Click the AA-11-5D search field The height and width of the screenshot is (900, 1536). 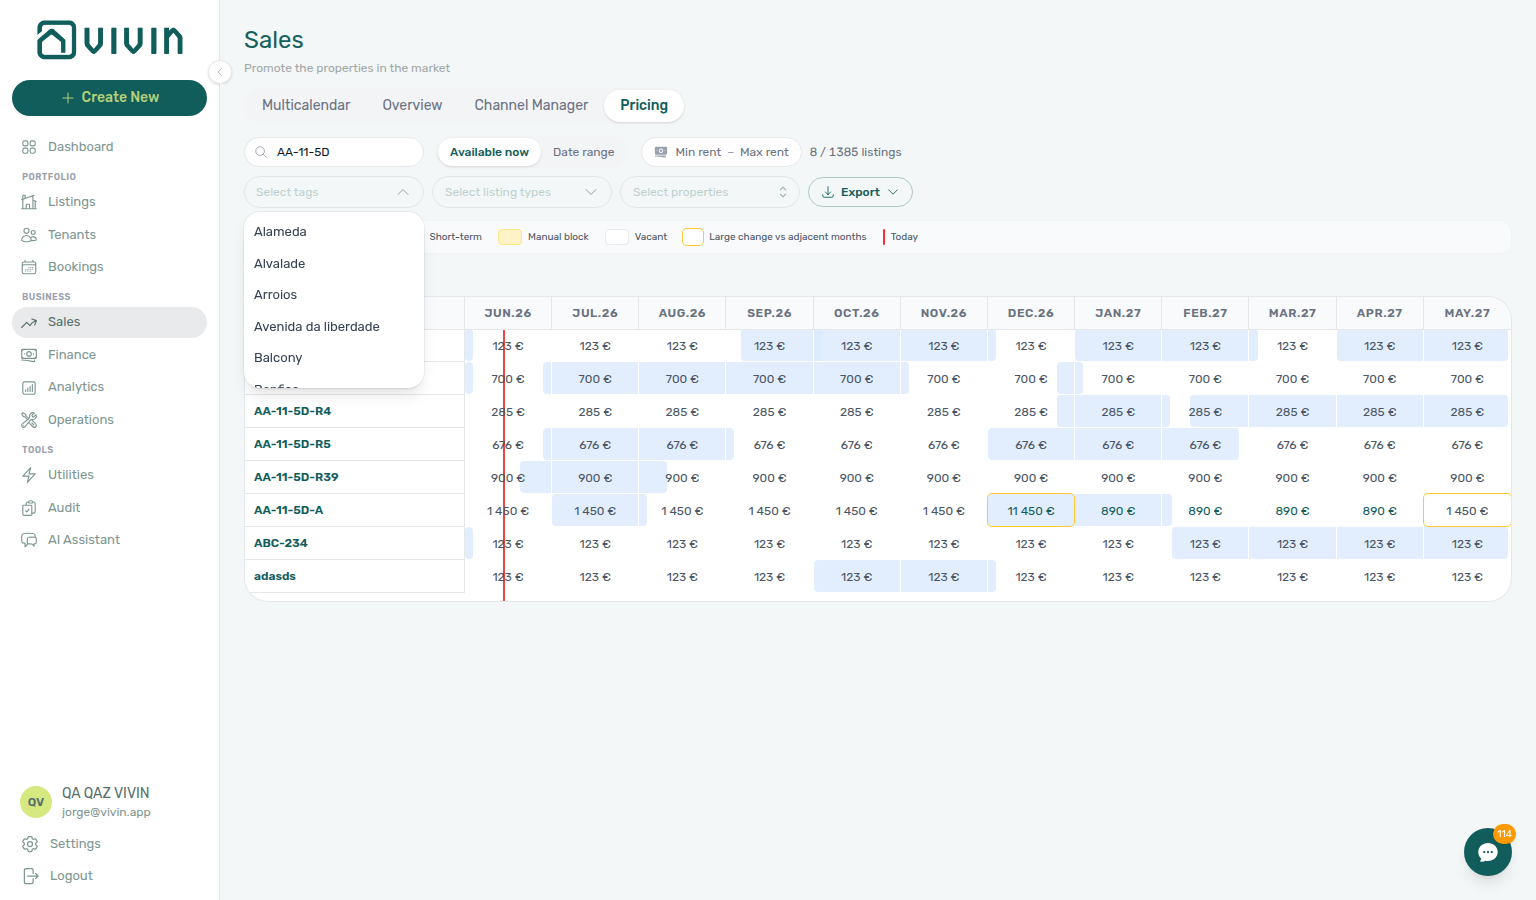pyautogui.click(x=334, y=152)
